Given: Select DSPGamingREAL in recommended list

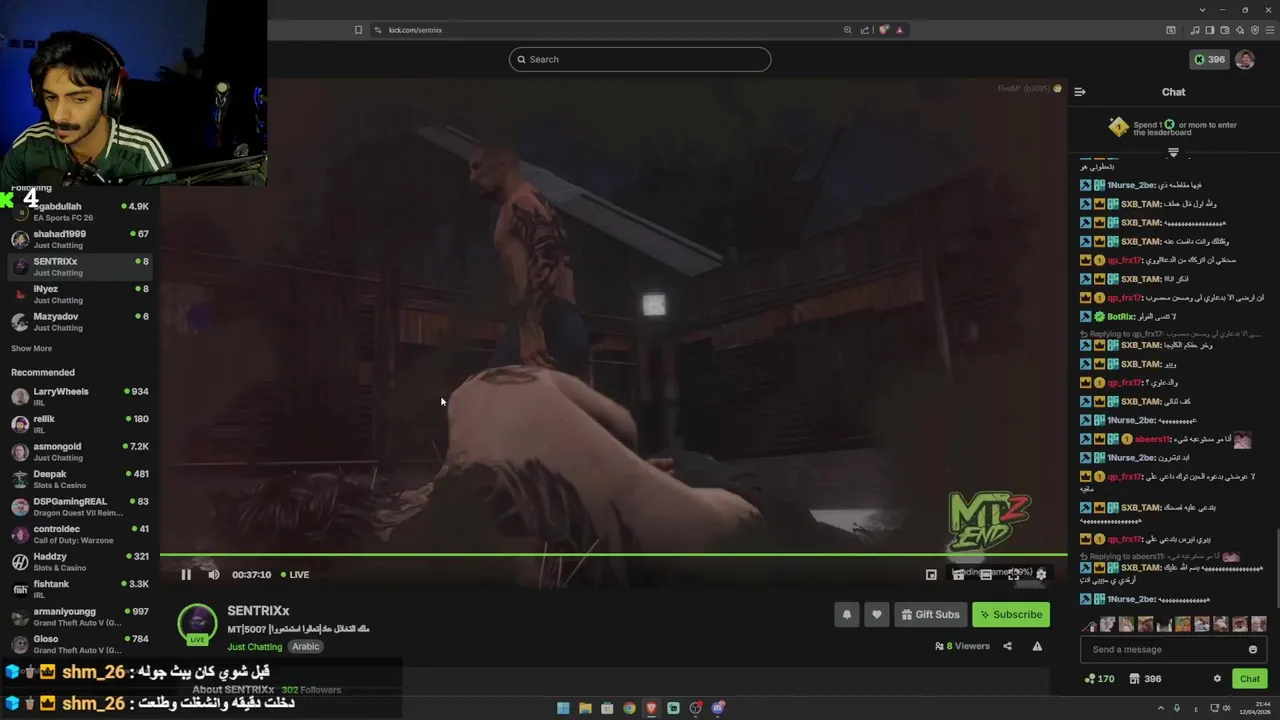Looking at the screenshot, I should coord(80,506).
